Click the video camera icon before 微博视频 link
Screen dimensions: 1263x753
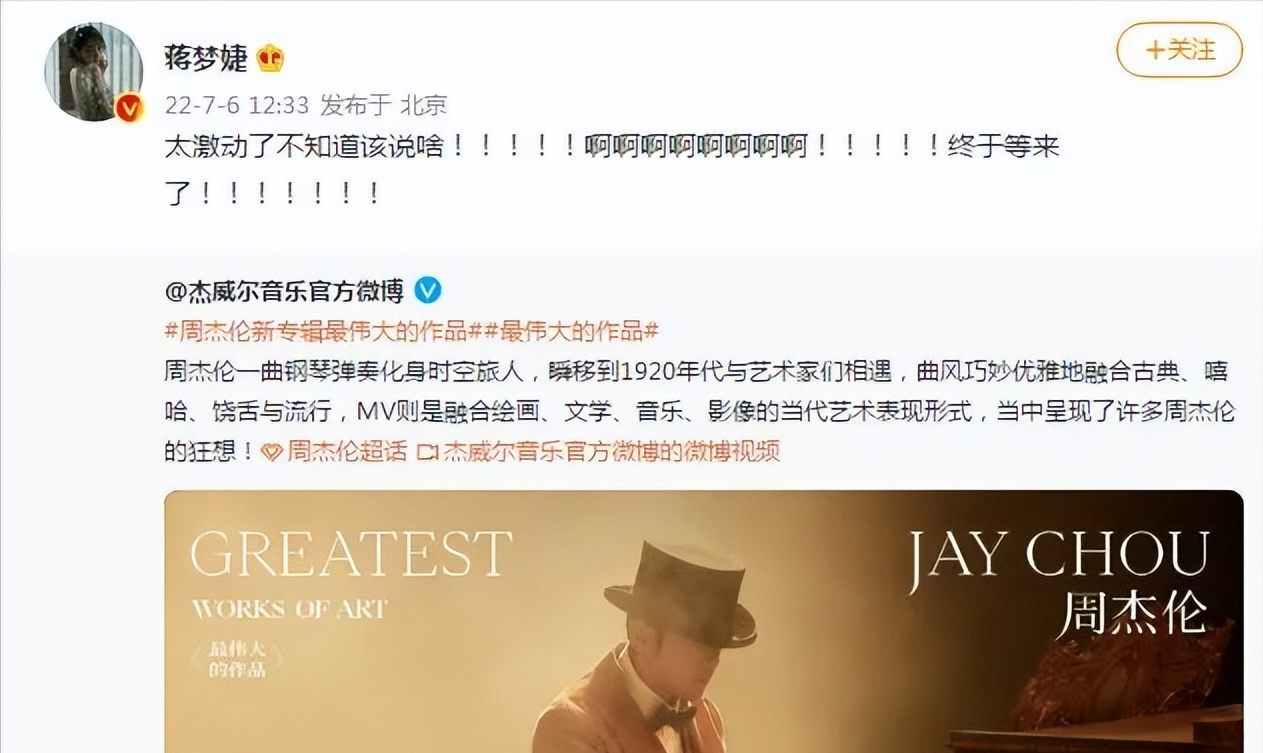pyautogui.click(x=428, y=452)
